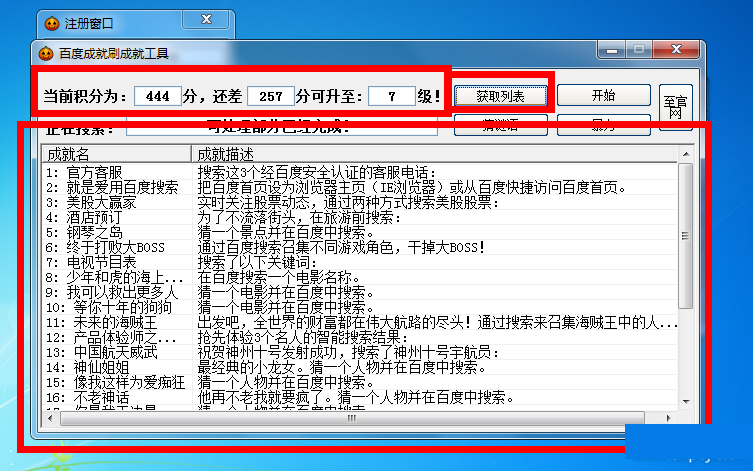
Task: Select row 13: 中国航天威武
Action: tap(359, 352)
